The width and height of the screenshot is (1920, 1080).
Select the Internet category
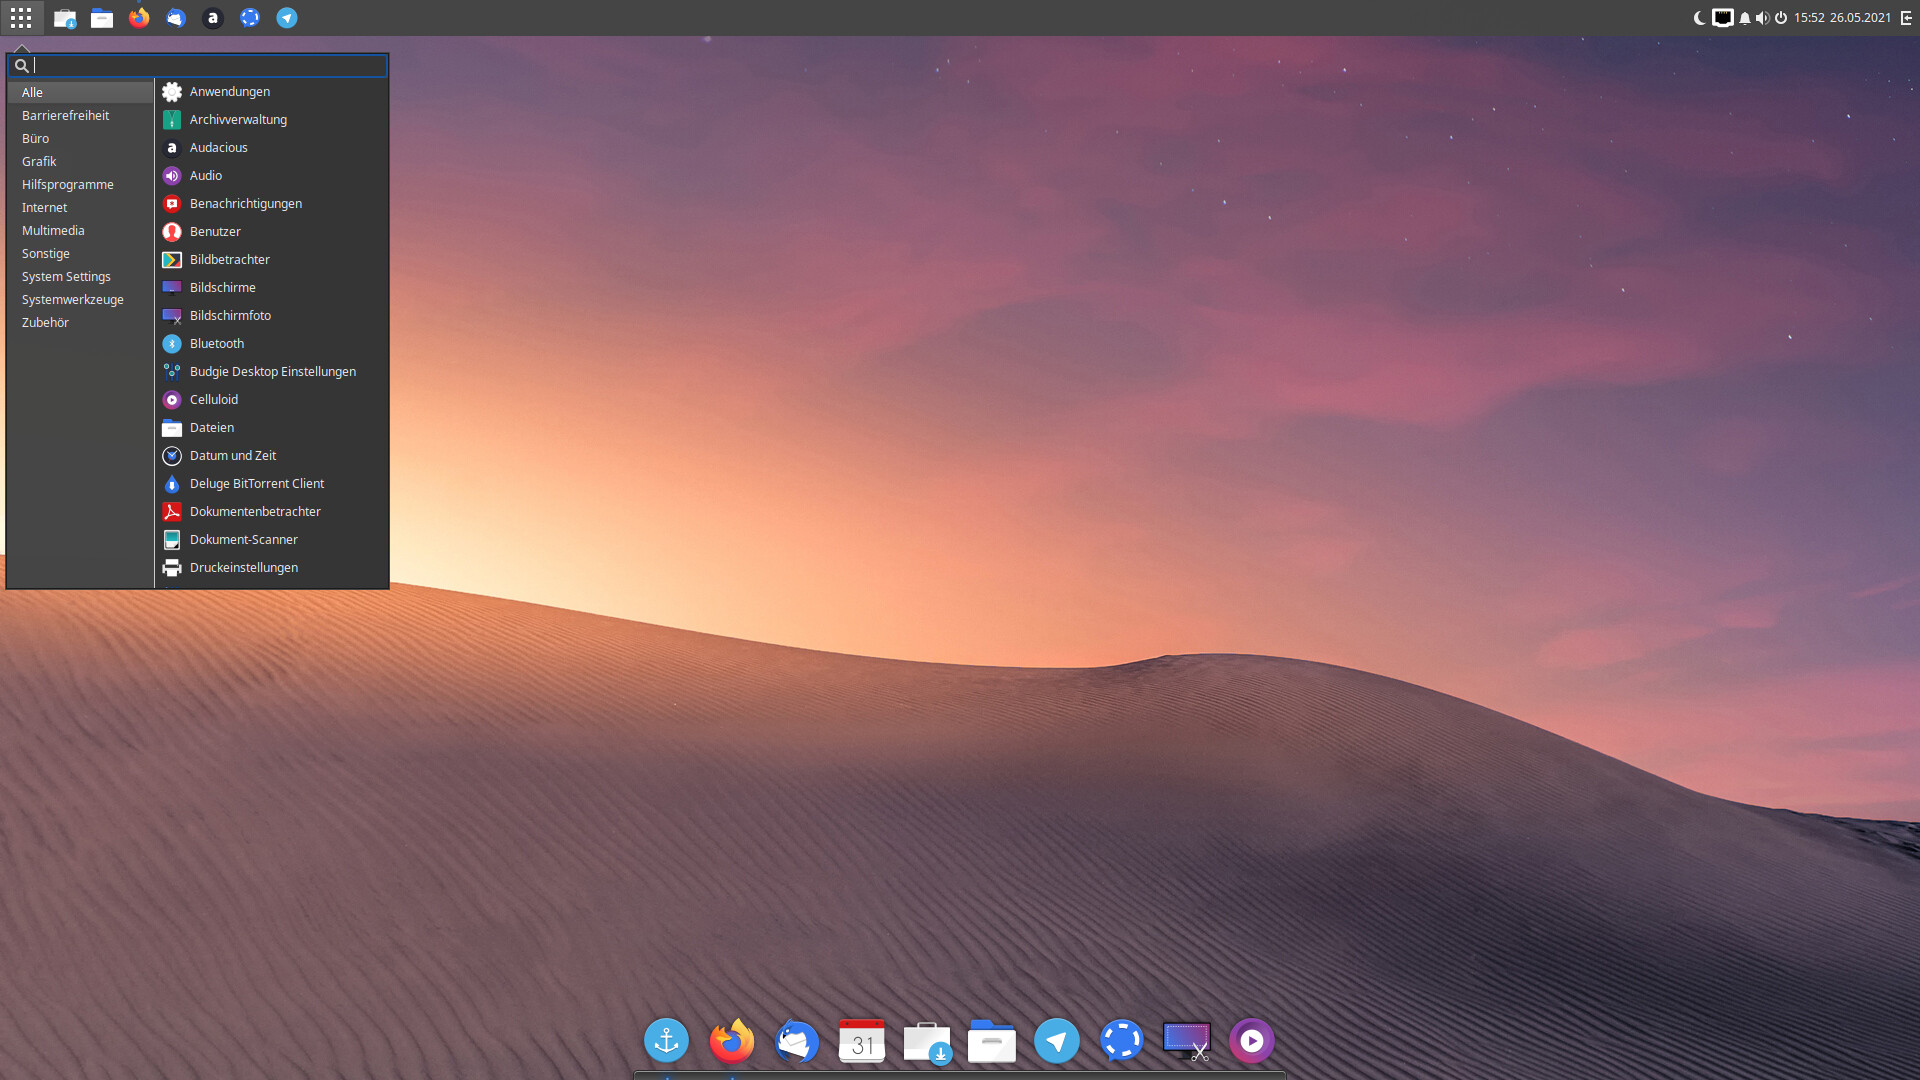click(x=80, y=207)
